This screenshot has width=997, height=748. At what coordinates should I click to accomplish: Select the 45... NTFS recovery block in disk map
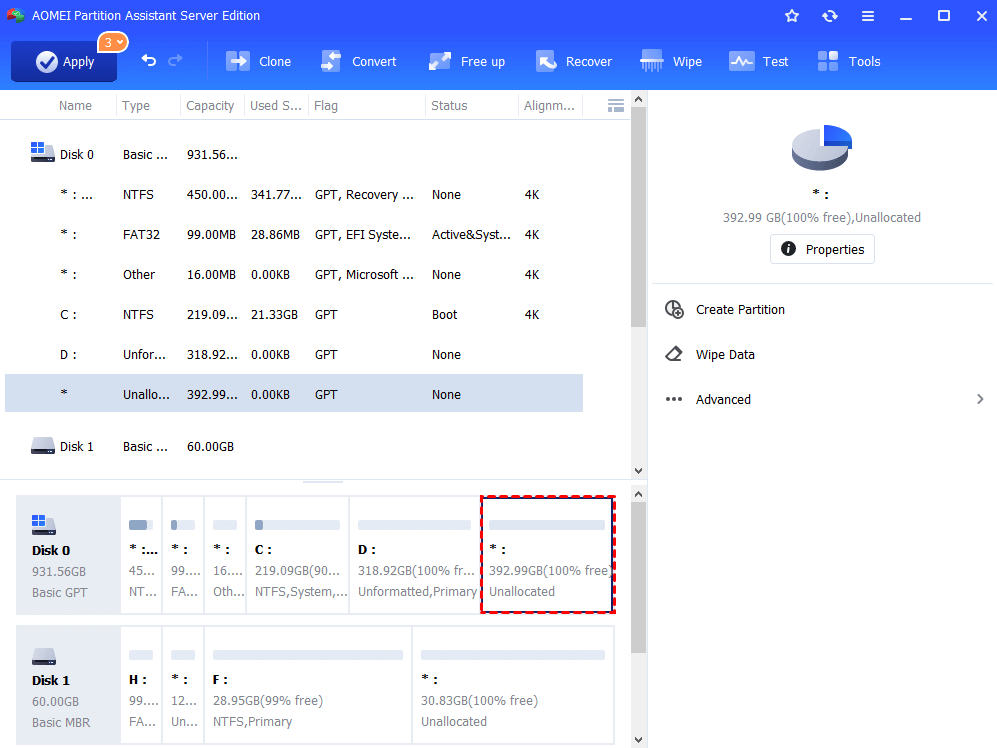(141, 555)
